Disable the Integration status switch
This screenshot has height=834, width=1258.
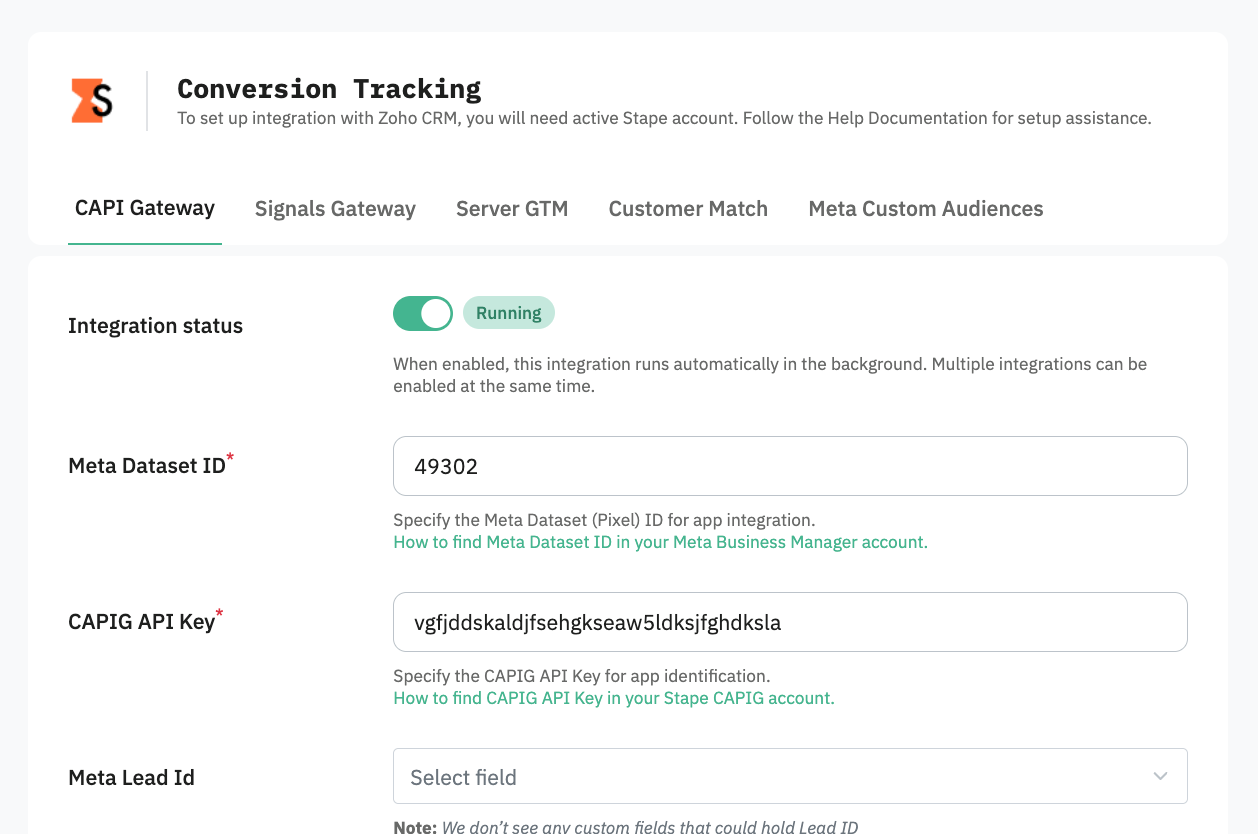423,313
